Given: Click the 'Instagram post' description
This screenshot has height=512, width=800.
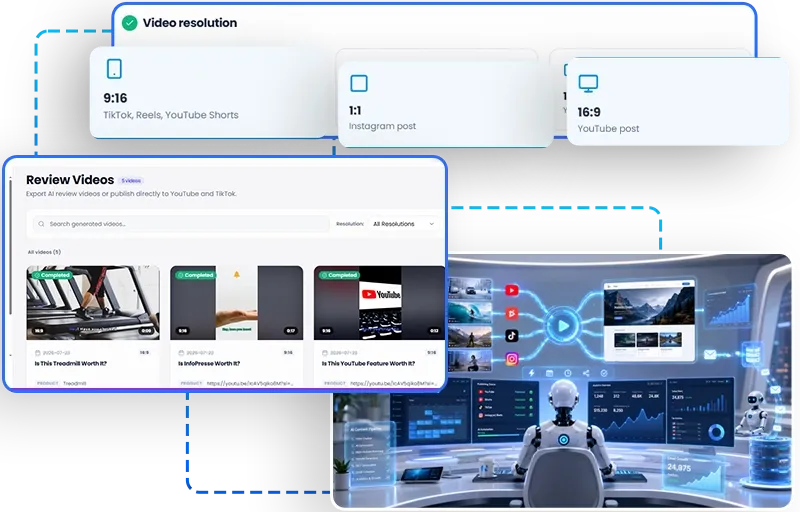Looking at the screenshot, I should coord(382,126).
